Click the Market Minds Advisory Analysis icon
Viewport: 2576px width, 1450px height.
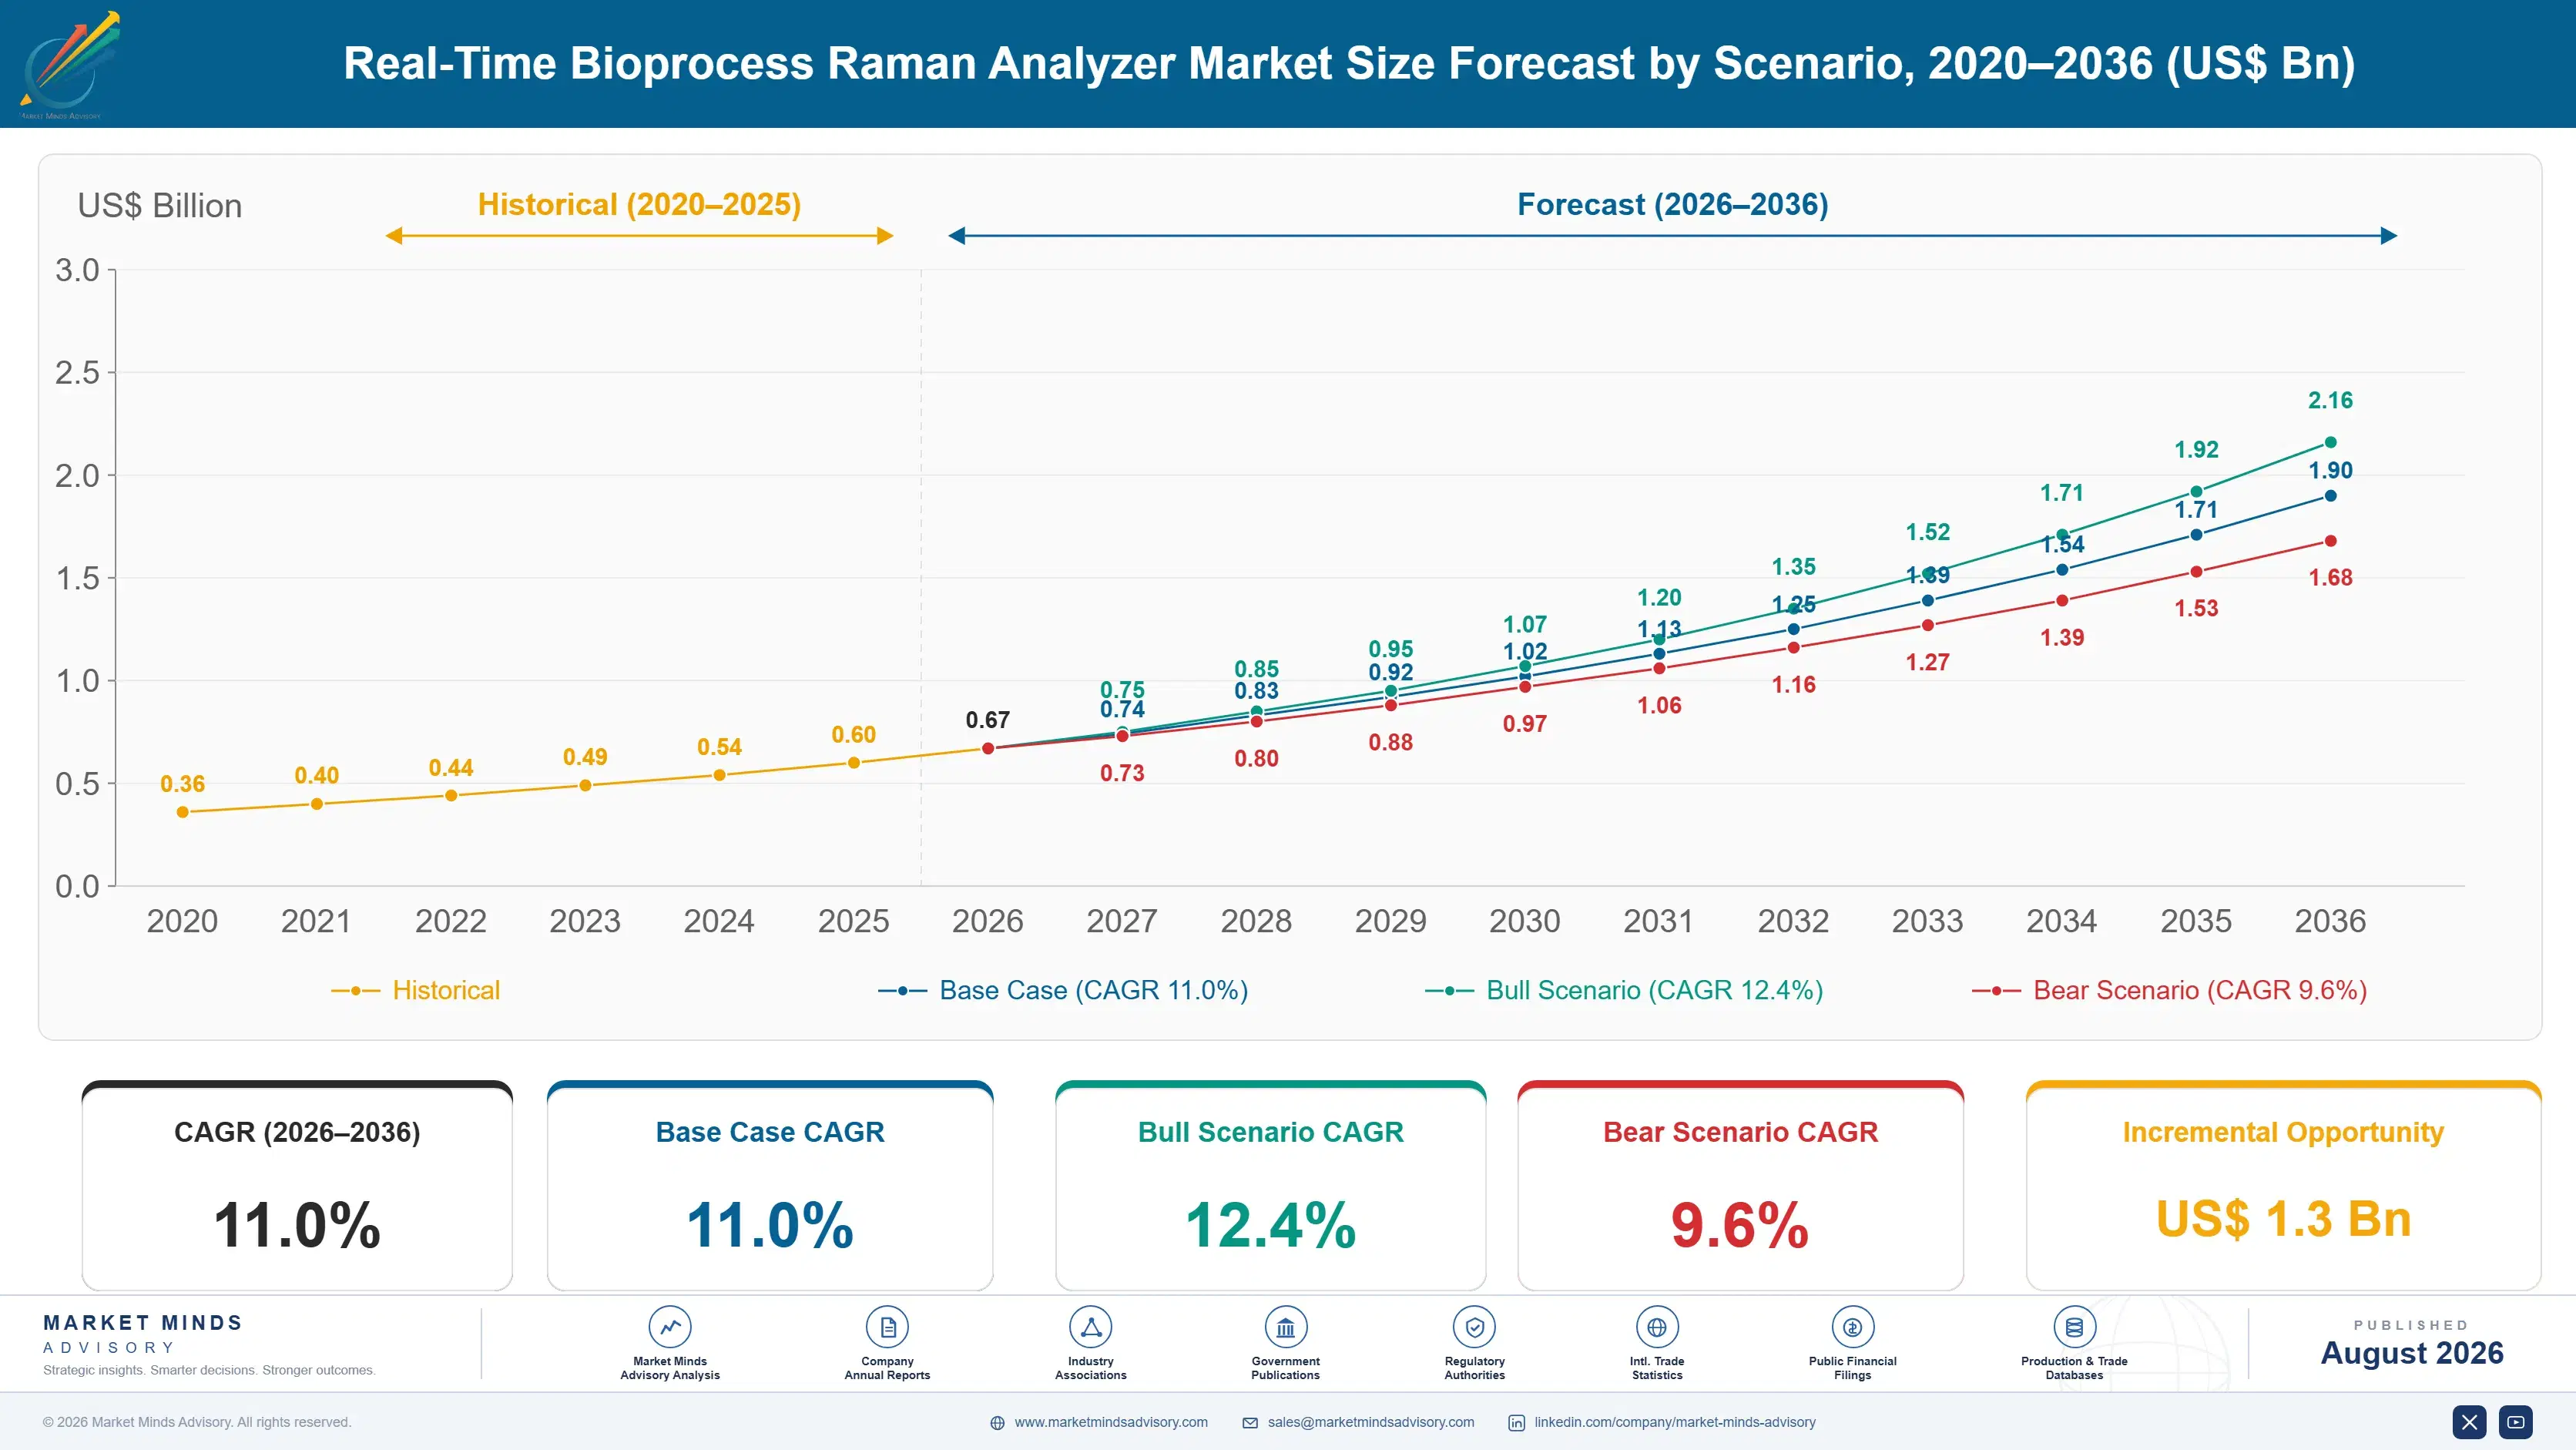[x=670, y=1327]
